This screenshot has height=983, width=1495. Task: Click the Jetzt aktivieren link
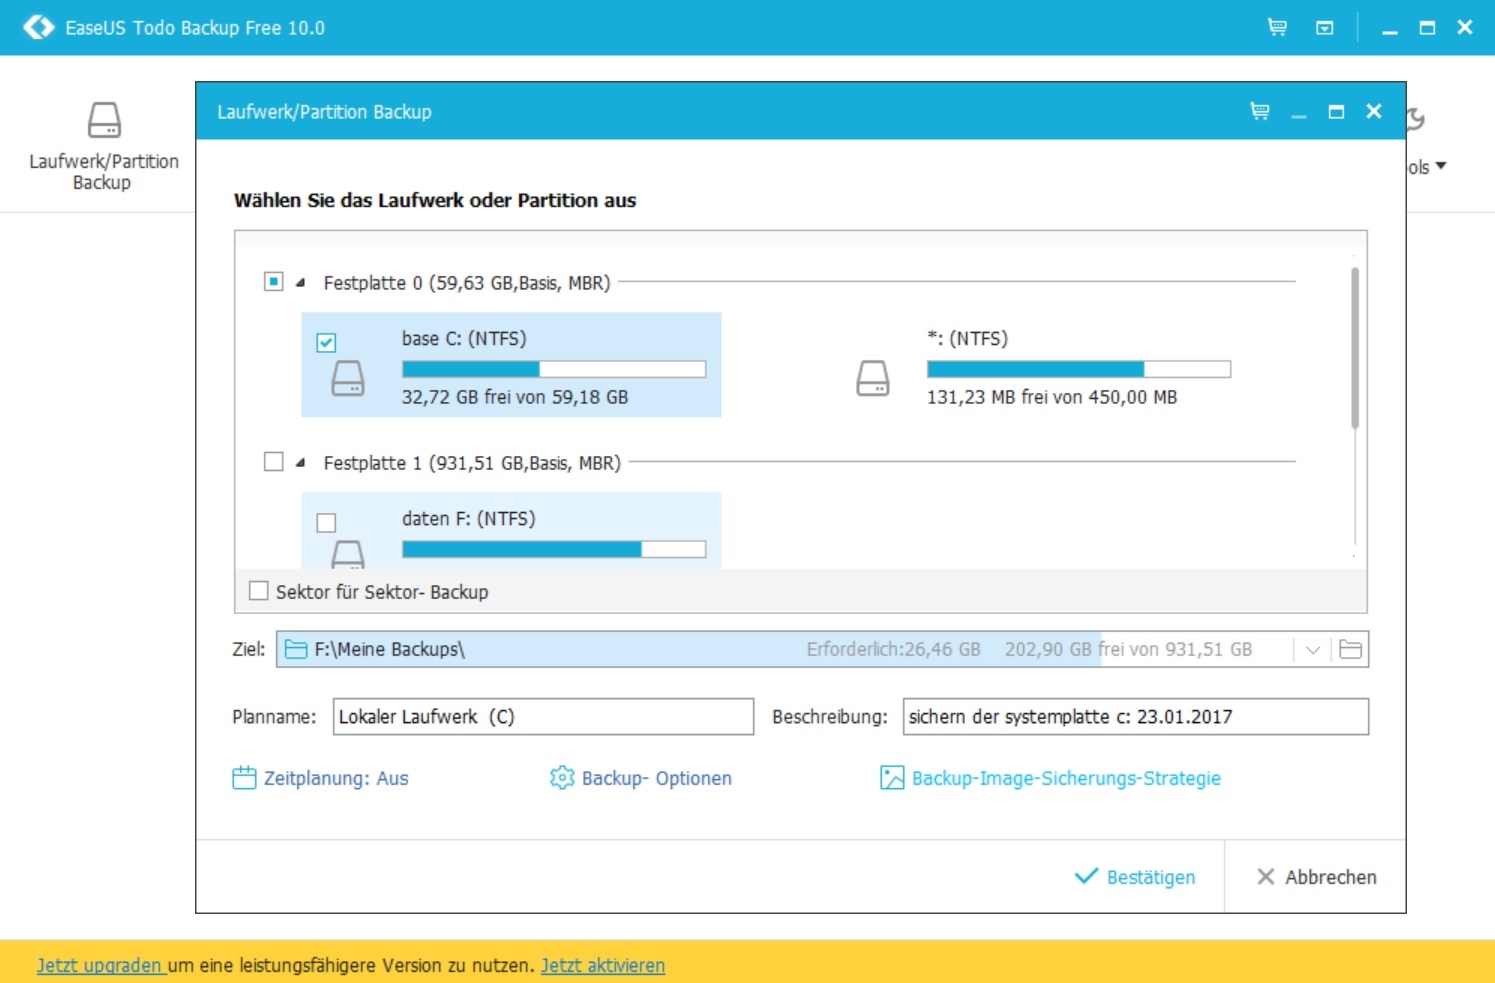[x=603, y=965]
